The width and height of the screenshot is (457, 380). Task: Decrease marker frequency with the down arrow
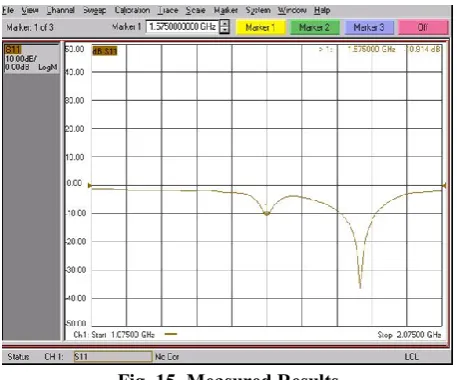[x=225, y=30]
